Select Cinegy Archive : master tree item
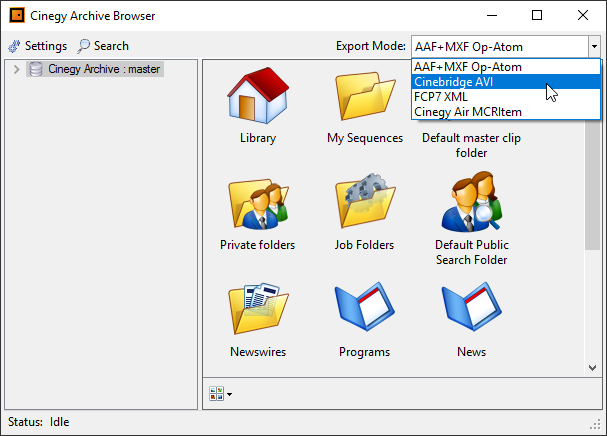Image resolution: width=607 pixels, height=436 pixels. pos(95,69)
